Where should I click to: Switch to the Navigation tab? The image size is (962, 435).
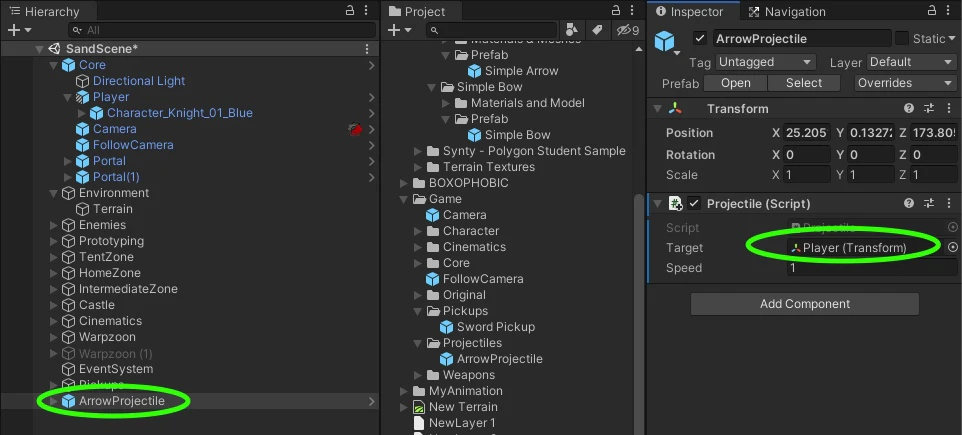[788, 12]
